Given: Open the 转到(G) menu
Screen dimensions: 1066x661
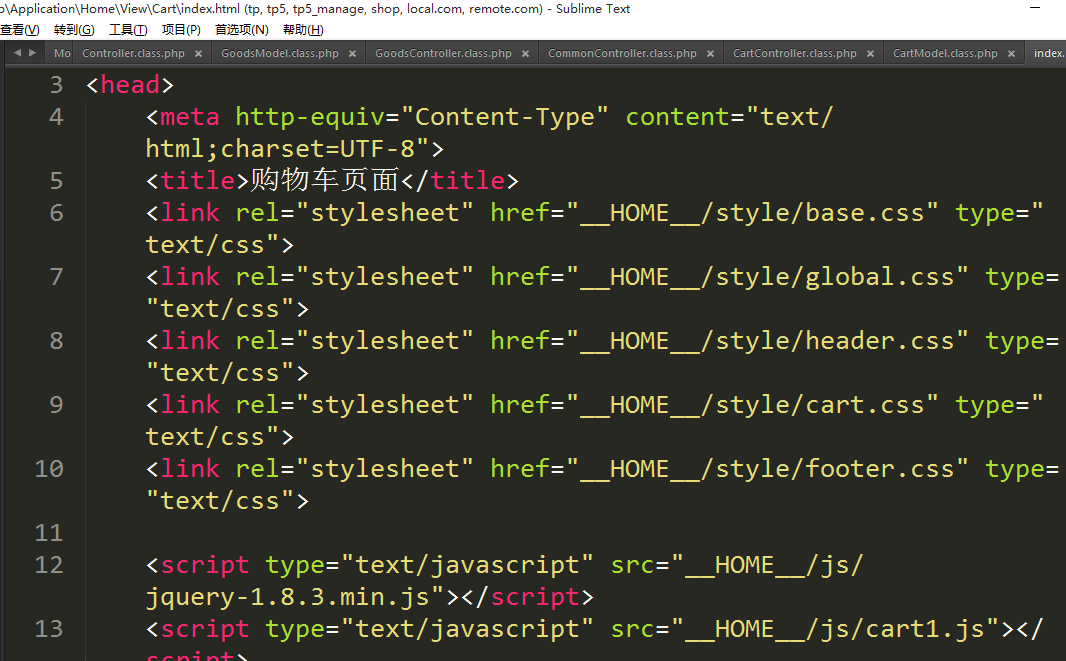Looking at the screenshot, I should pyautogui.click(x=74, y=30).
